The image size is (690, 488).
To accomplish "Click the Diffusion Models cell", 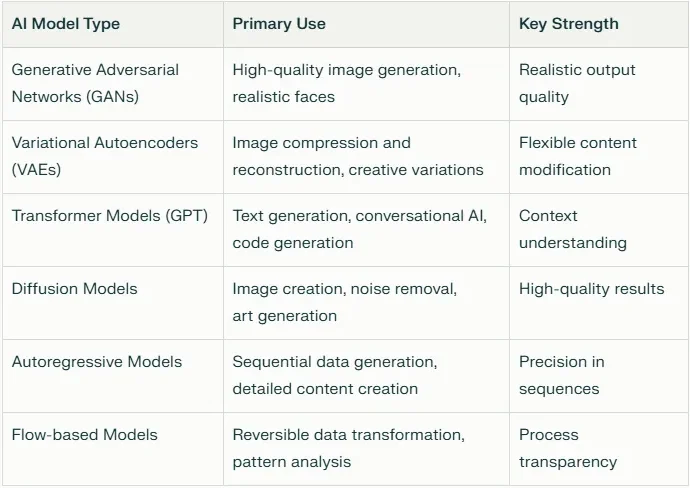I will pos(75,289).
